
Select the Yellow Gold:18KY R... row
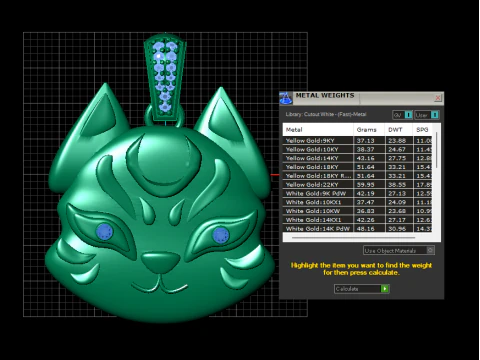click(357, 176)
